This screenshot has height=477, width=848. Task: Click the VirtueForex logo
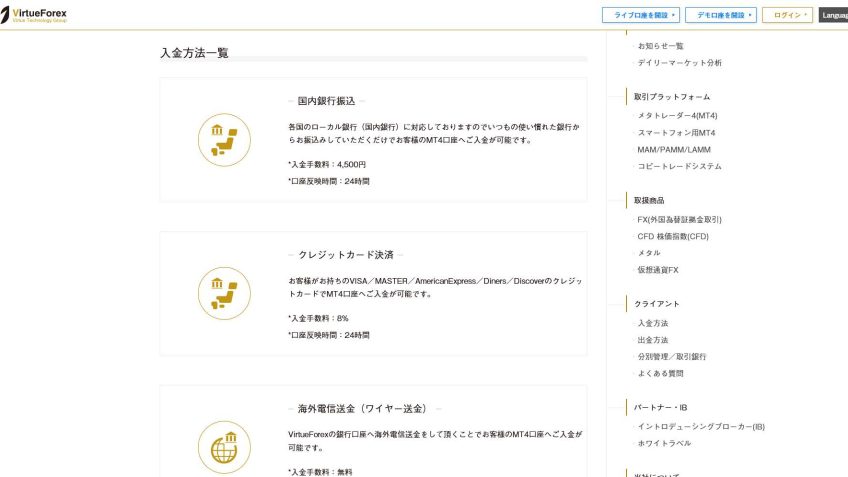point(35,15)
